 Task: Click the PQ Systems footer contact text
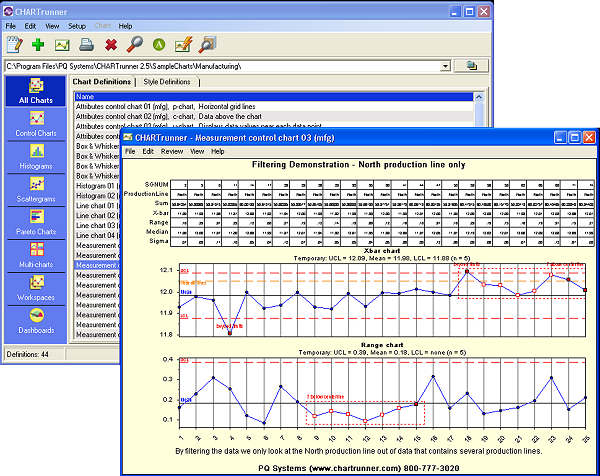point(359,468)
